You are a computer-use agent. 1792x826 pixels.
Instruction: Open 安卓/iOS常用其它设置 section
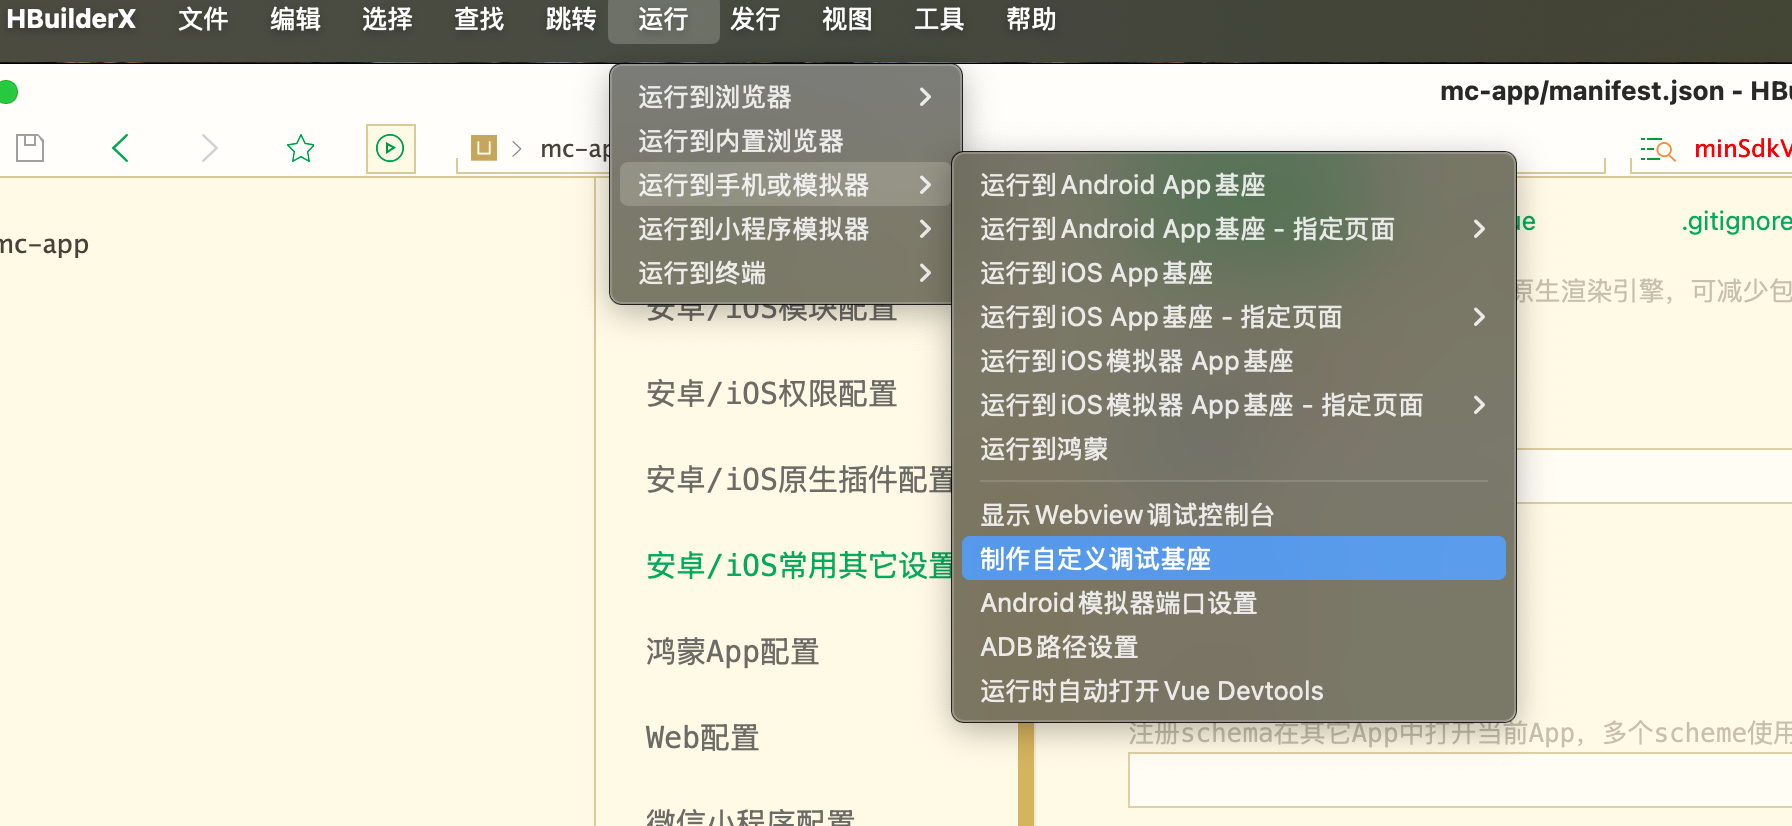click(x=799, y=566)
